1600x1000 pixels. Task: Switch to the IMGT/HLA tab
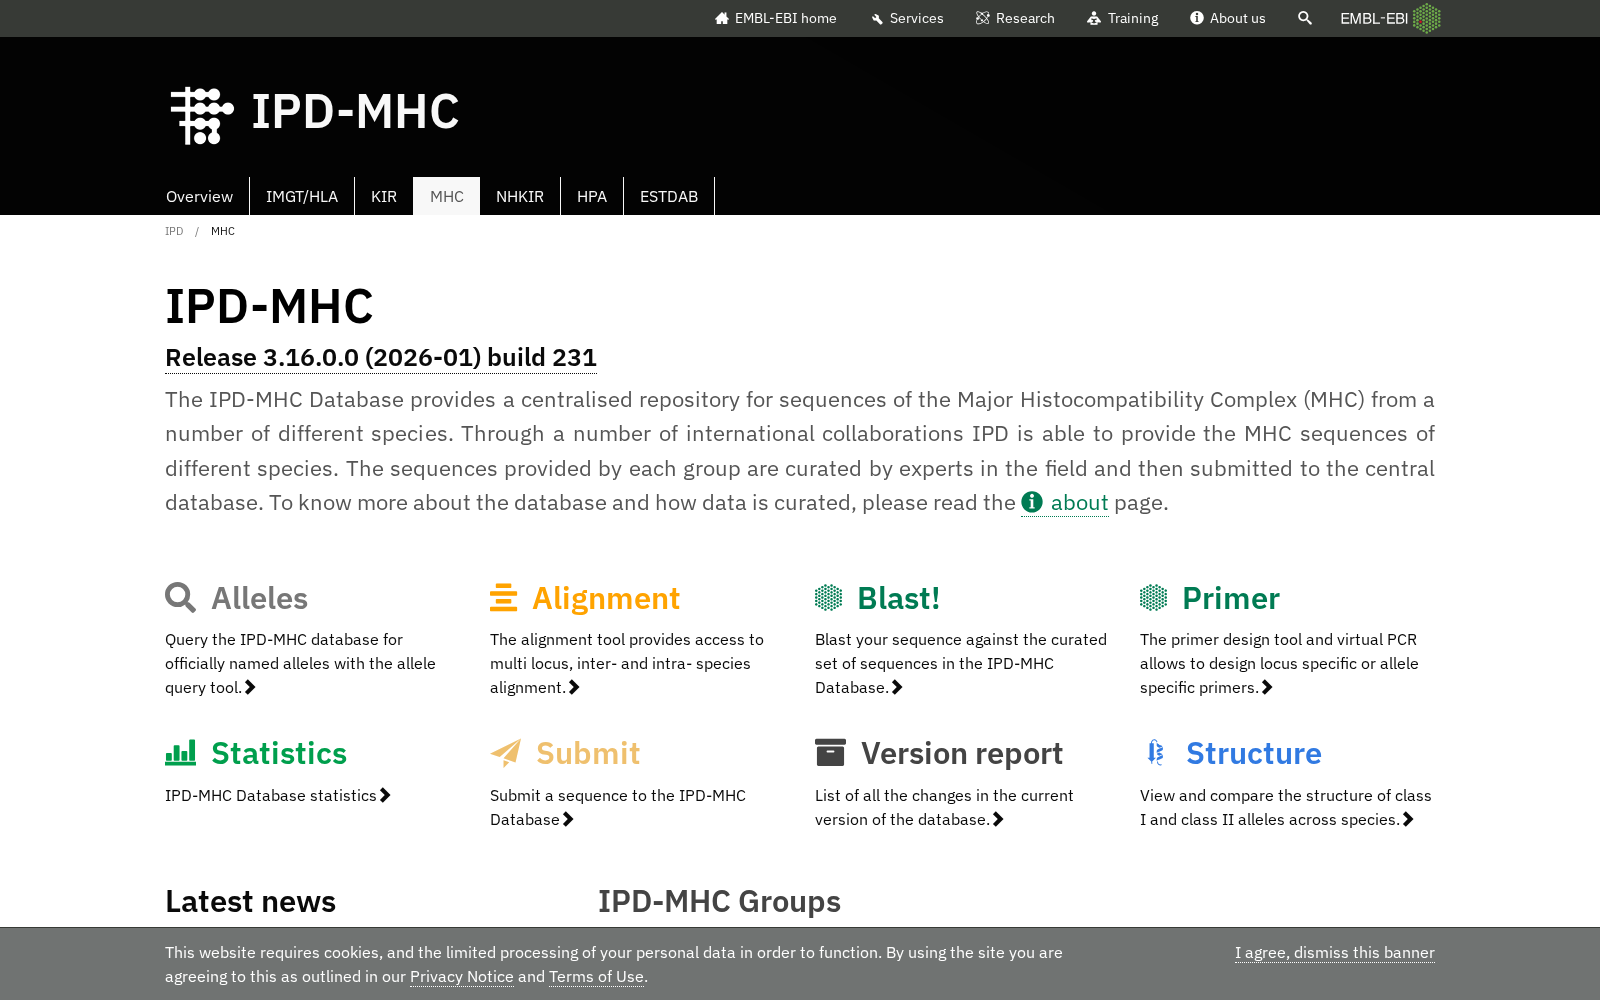pos(302,196)
